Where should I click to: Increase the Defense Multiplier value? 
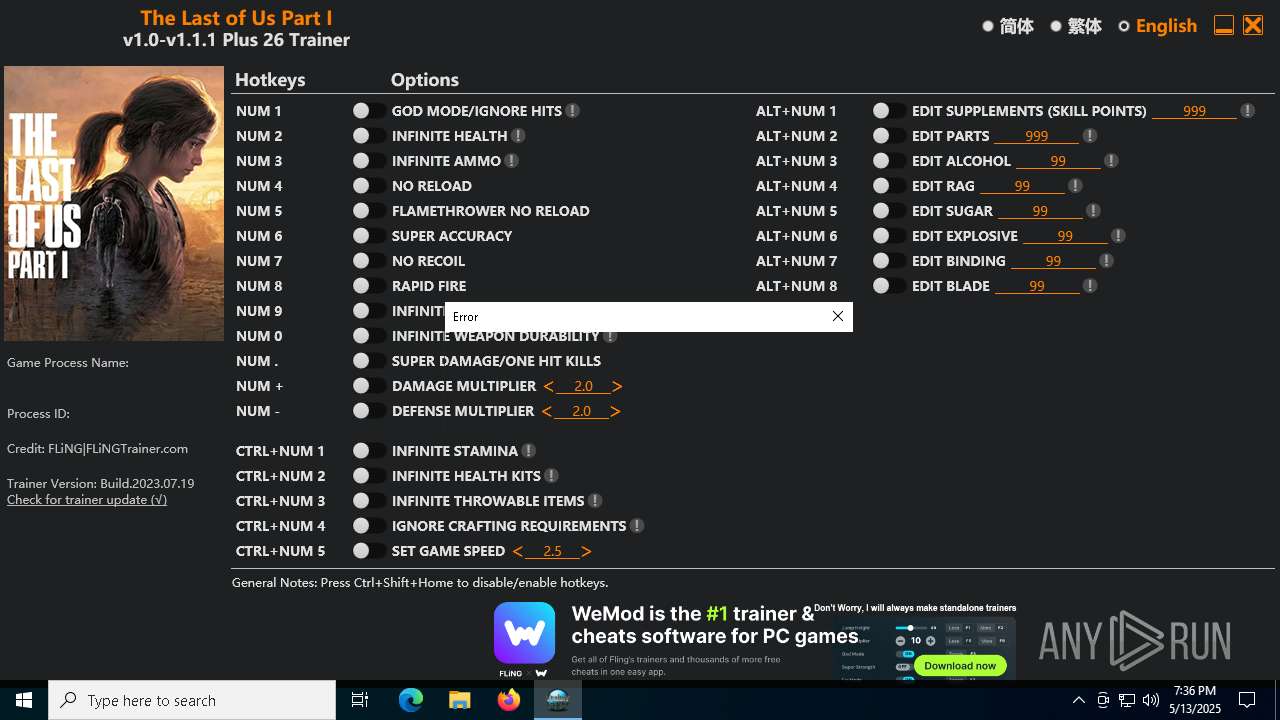(x=615, y=411)
